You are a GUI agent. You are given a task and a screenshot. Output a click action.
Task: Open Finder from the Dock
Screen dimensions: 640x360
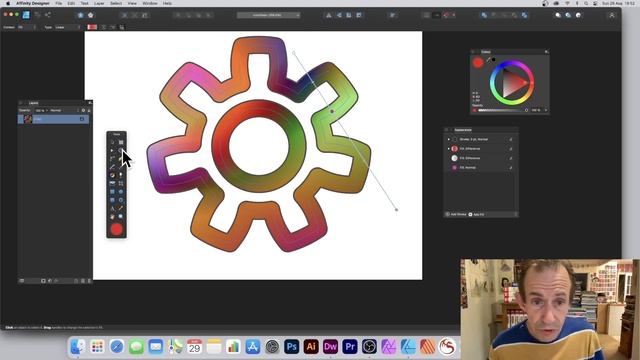pos(78,347)
